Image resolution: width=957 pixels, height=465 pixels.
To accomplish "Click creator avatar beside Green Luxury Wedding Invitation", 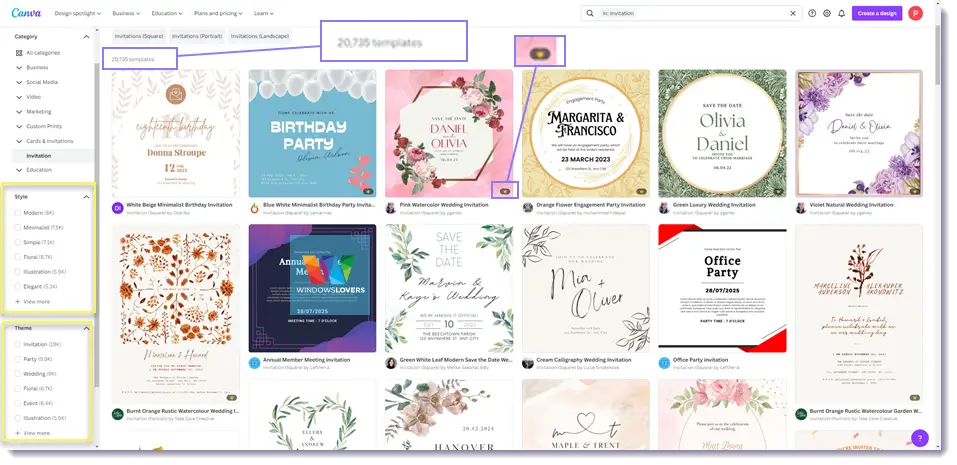I will click(664, 208).
